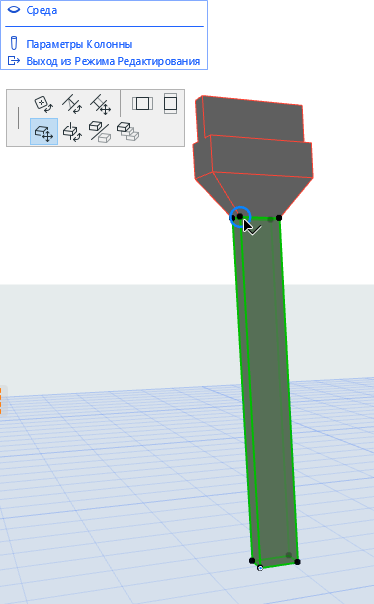Select the vertical stretch cross-section icon

(x=171, y=103)
